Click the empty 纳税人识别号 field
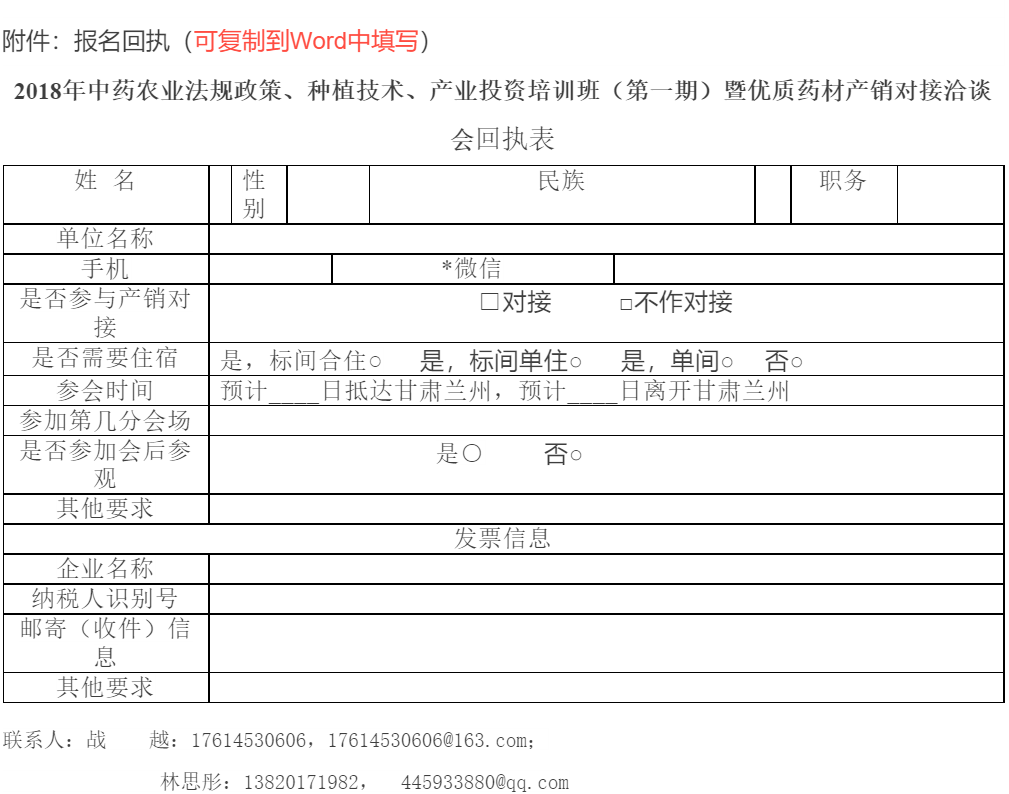The height and width of the screenshot is (794, 1009). click(x=605, y=599)
